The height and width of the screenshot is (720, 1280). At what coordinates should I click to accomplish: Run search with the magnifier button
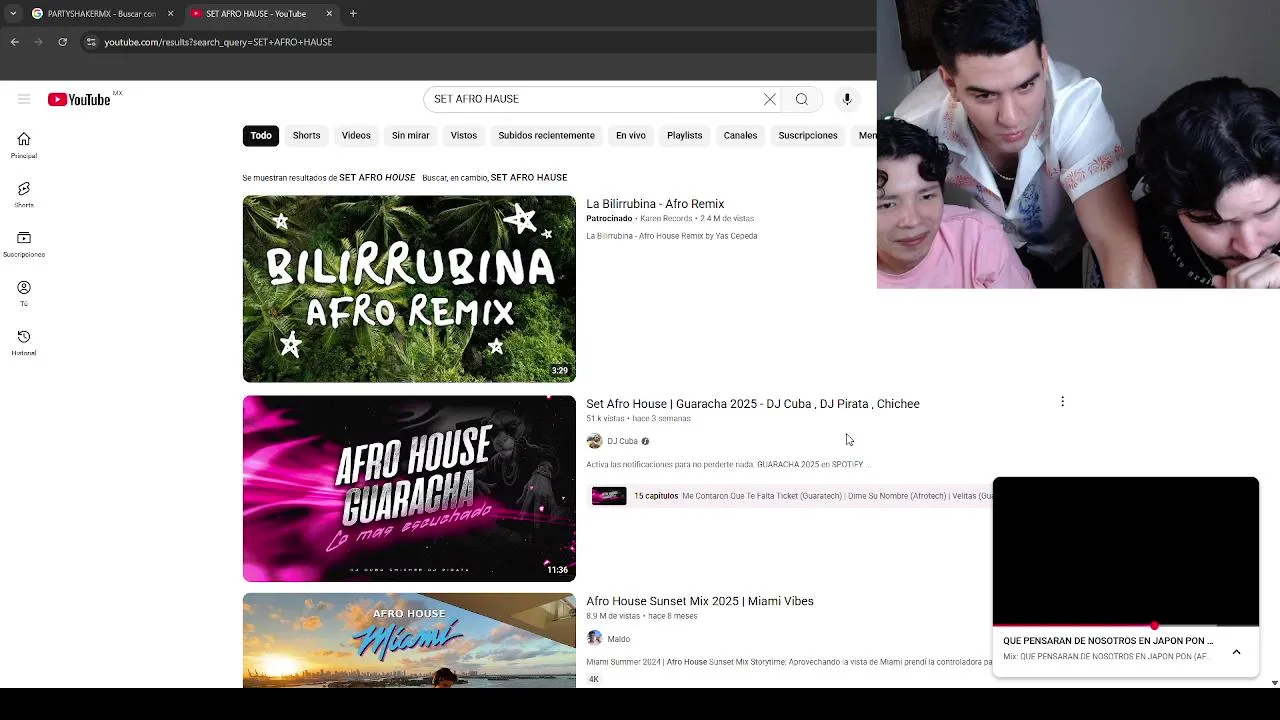pyautogui.click(x=802, y=99)
